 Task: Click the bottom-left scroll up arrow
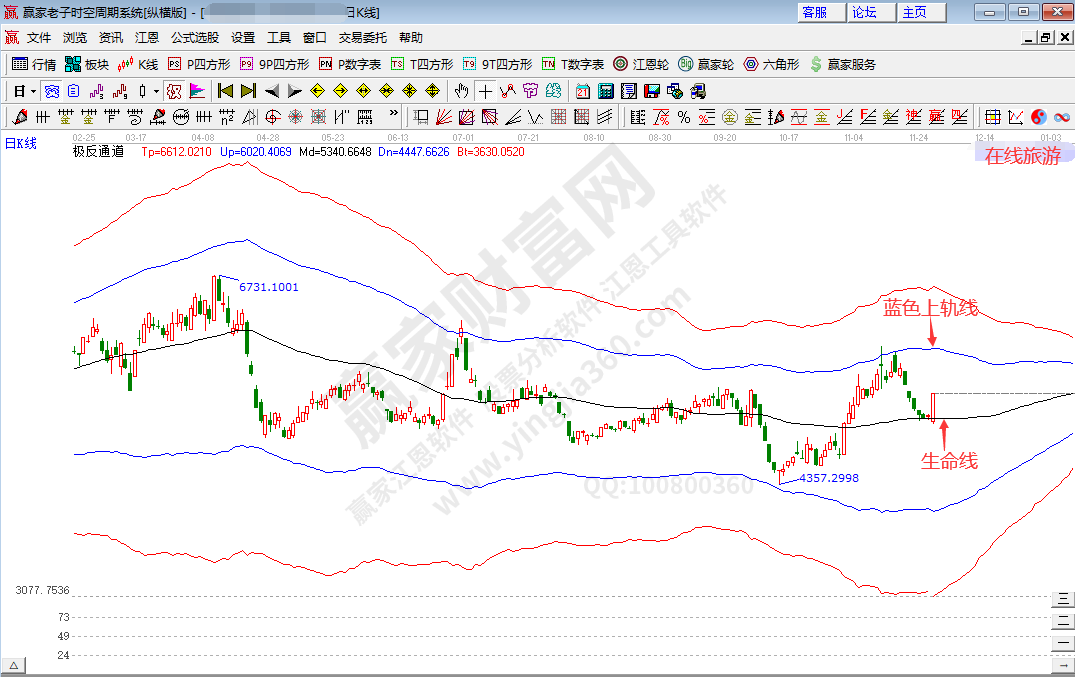14,665
